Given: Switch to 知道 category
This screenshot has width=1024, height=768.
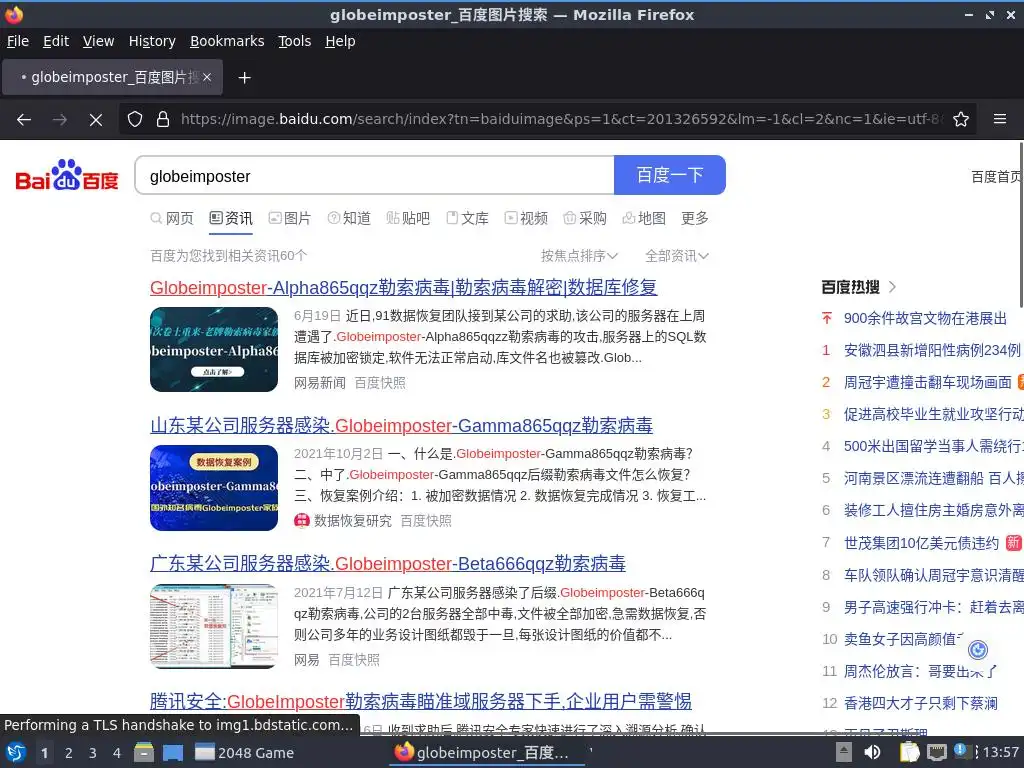Looking at the screenshot, I should [349, 218].
